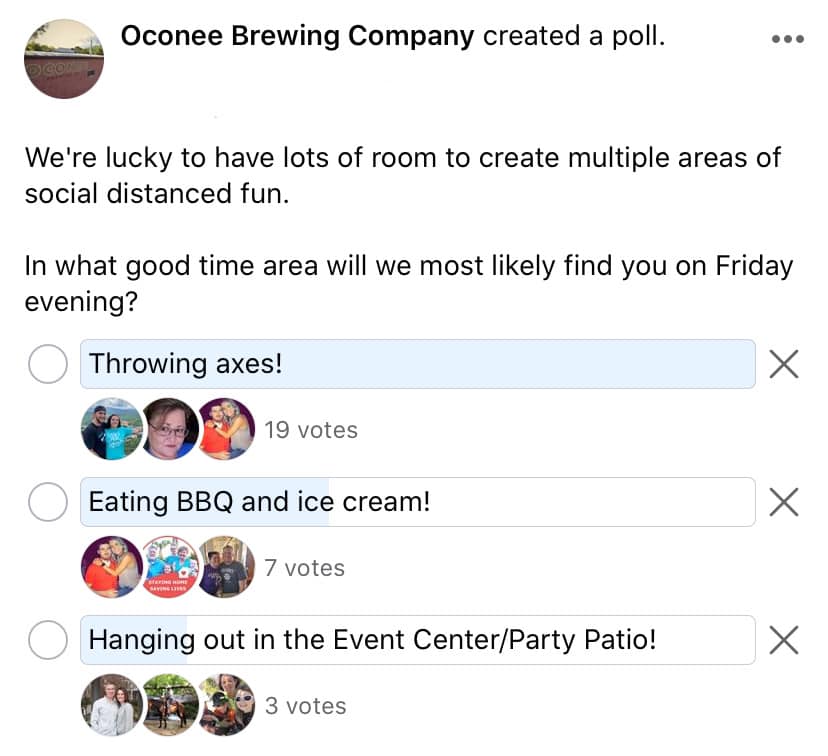This screenshot has width=828, height=756.
Task: View the 3 votes list
Action: (x=306, y=706)
